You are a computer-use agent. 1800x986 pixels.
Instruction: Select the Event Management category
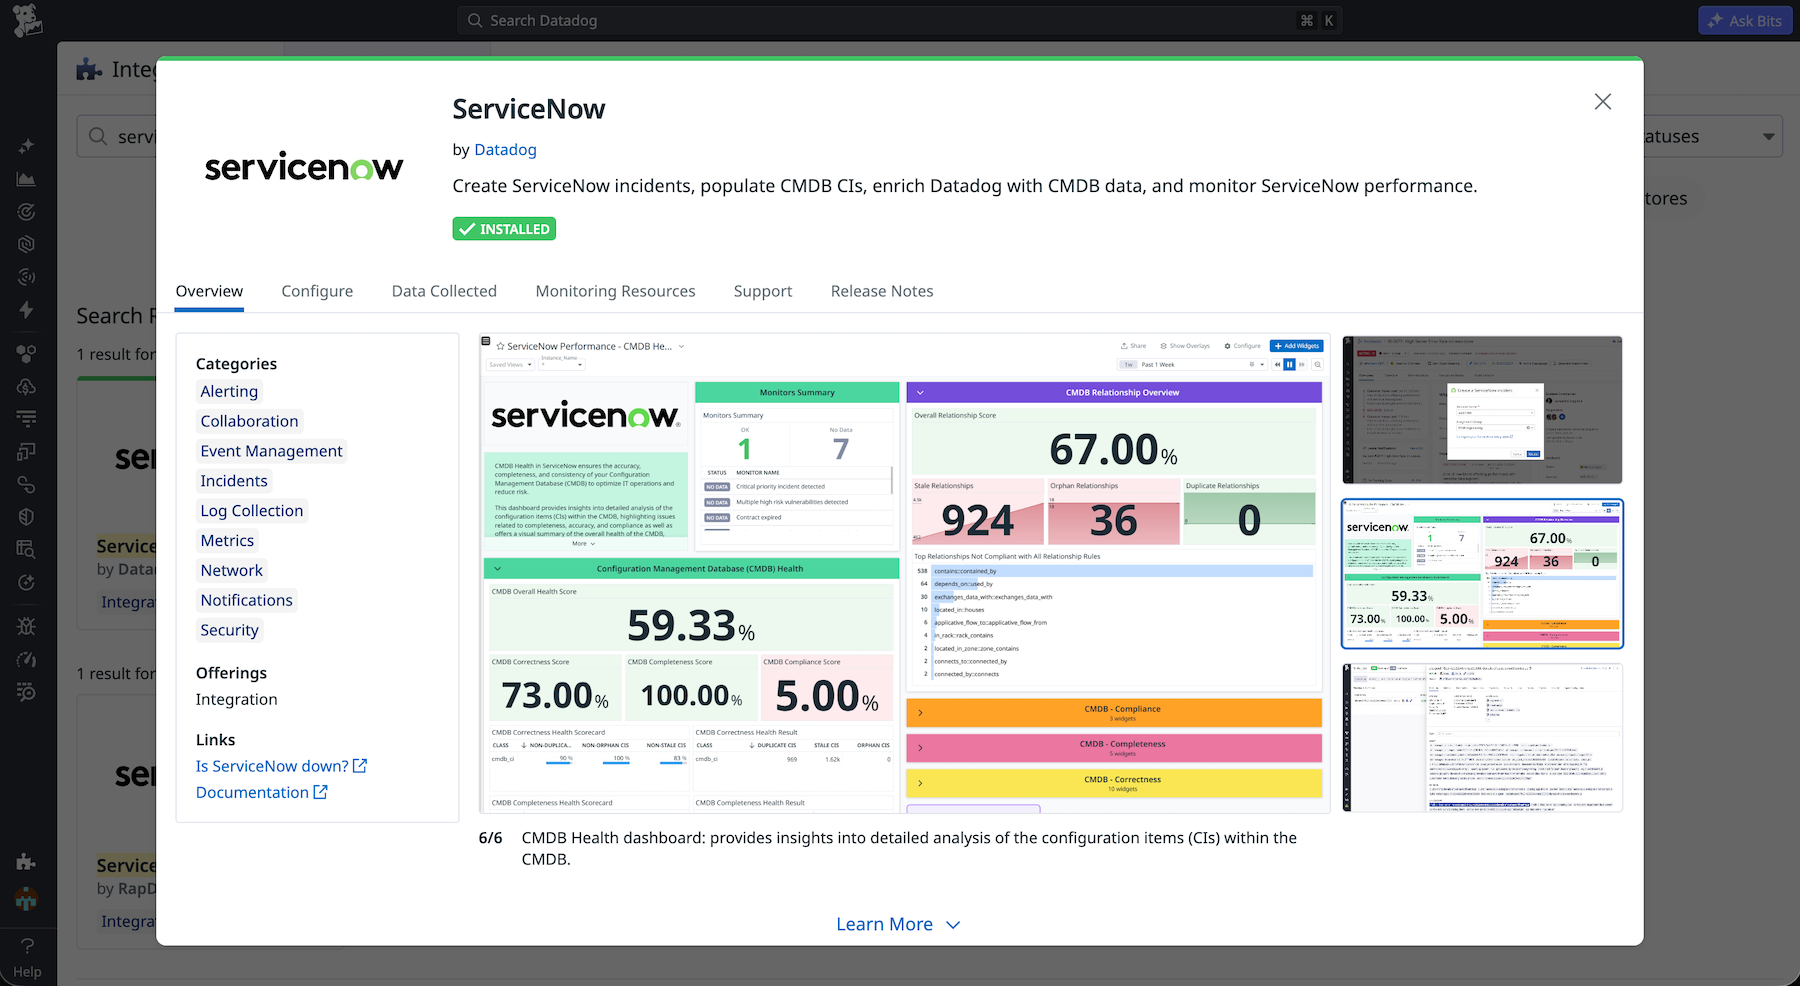click(271, 451)
